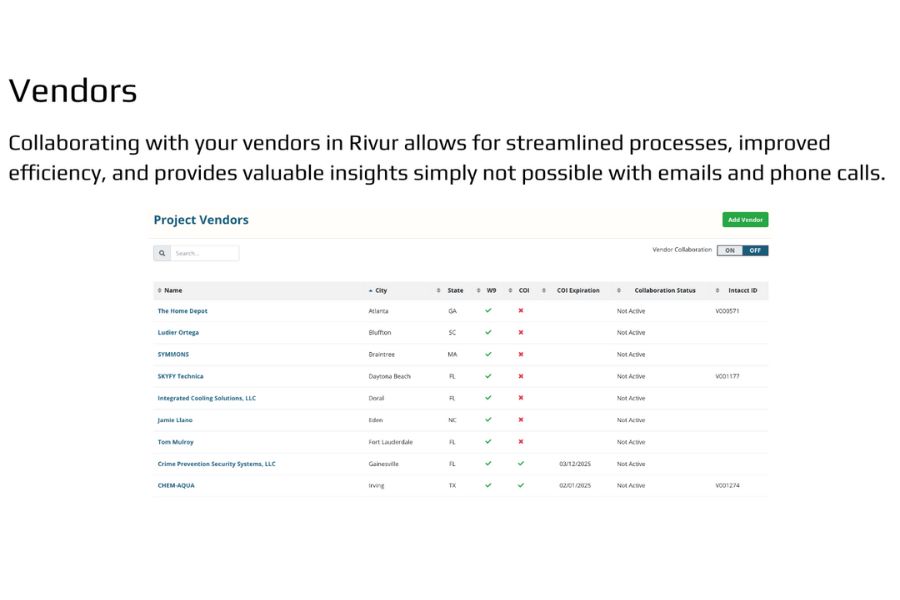Screen dimensions: 900x600
Task: Open the Ludier Ortega vendor link
Action: tap(178, 332)
